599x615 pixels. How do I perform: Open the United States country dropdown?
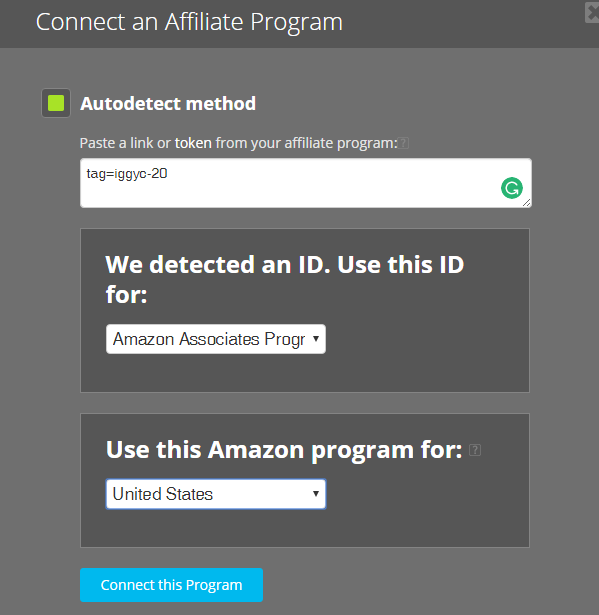(216, 494)
